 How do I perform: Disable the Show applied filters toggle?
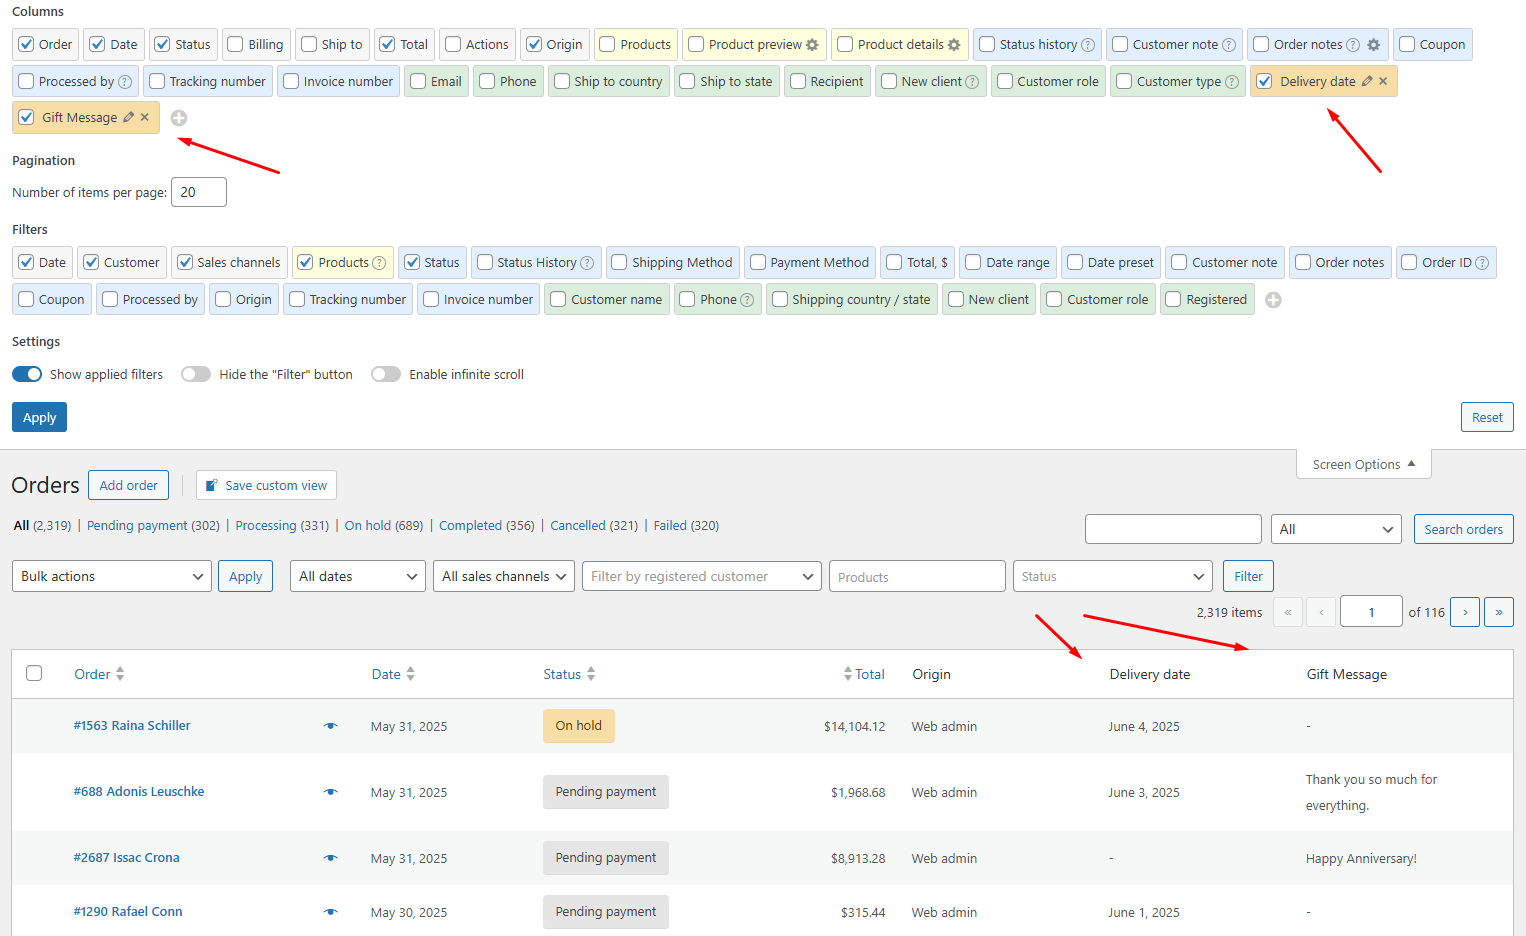pyautogui.click(x=26, y=374)
